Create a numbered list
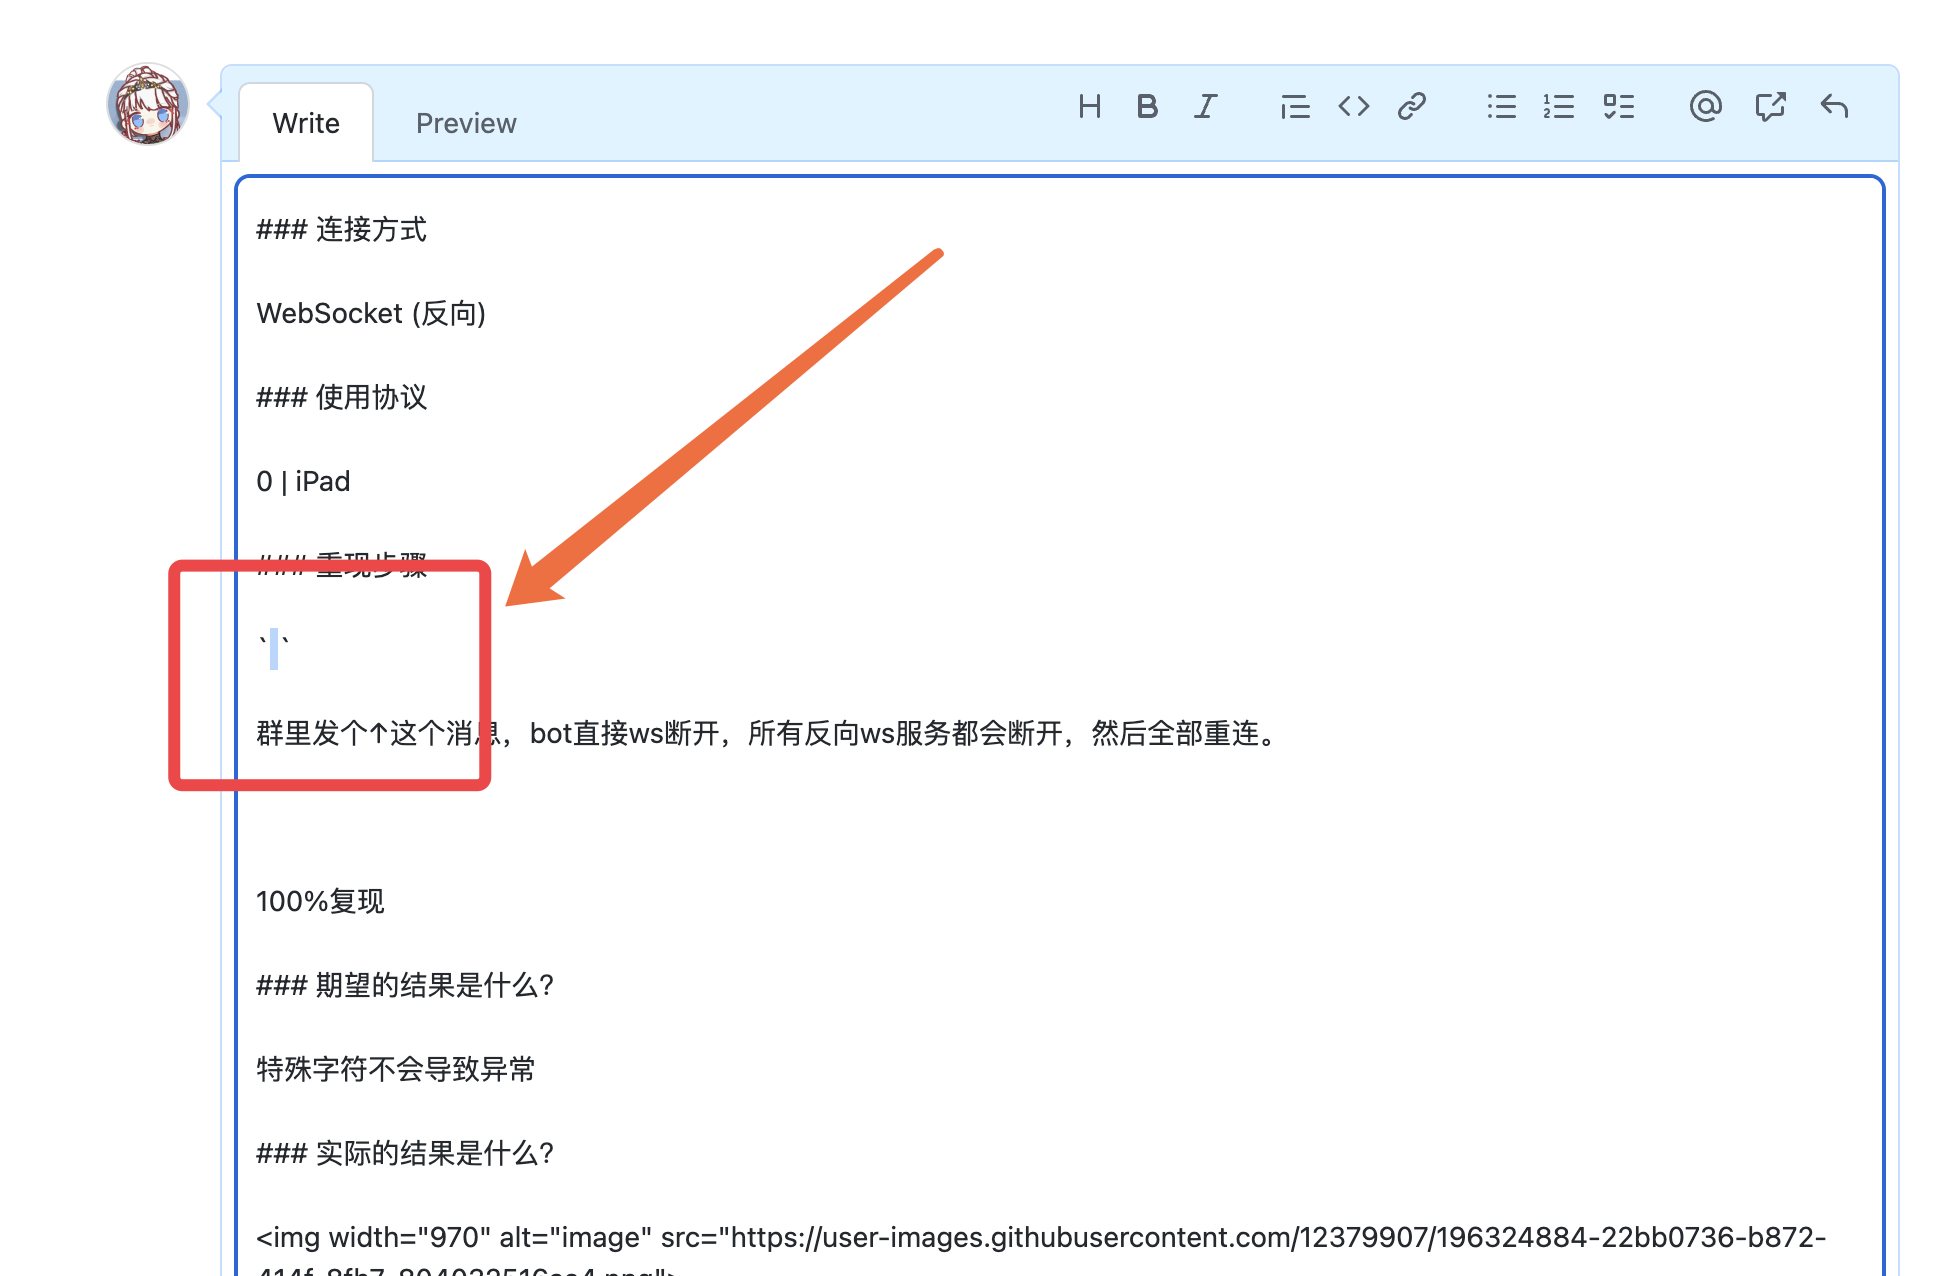The image size is (1934, 1276). click(1559, 106)
